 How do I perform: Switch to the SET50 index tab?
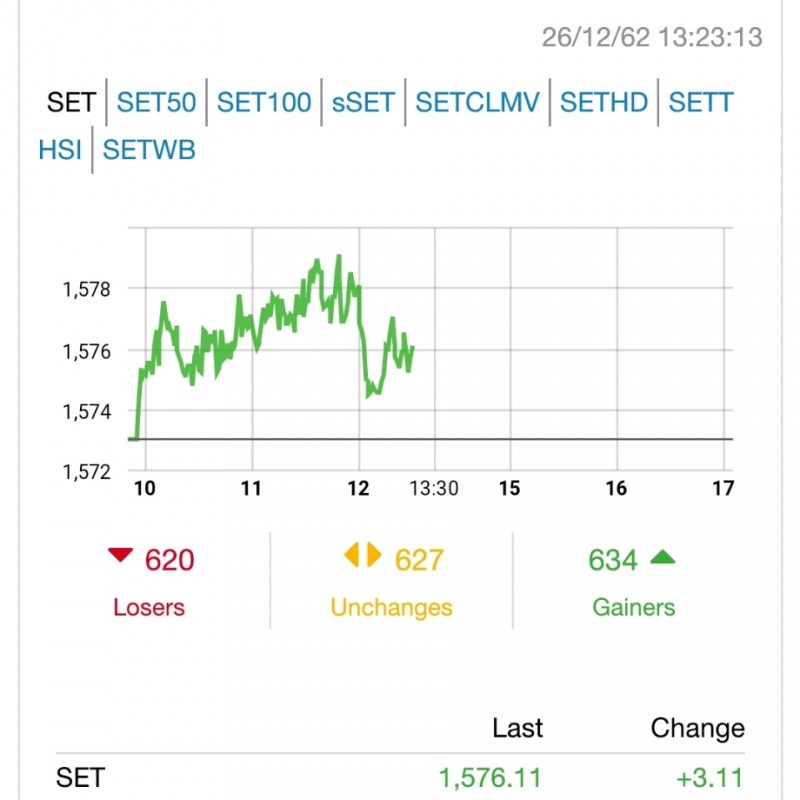click(156, 102)
